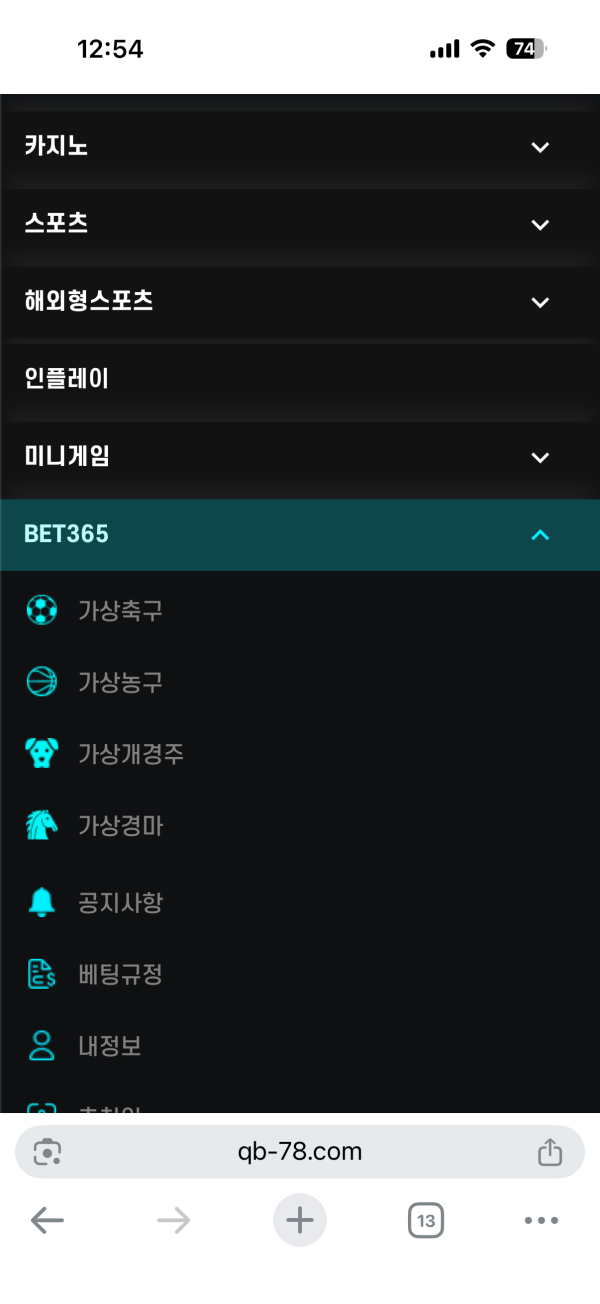Expand the 카지노 menu chevron

(540, 147)
